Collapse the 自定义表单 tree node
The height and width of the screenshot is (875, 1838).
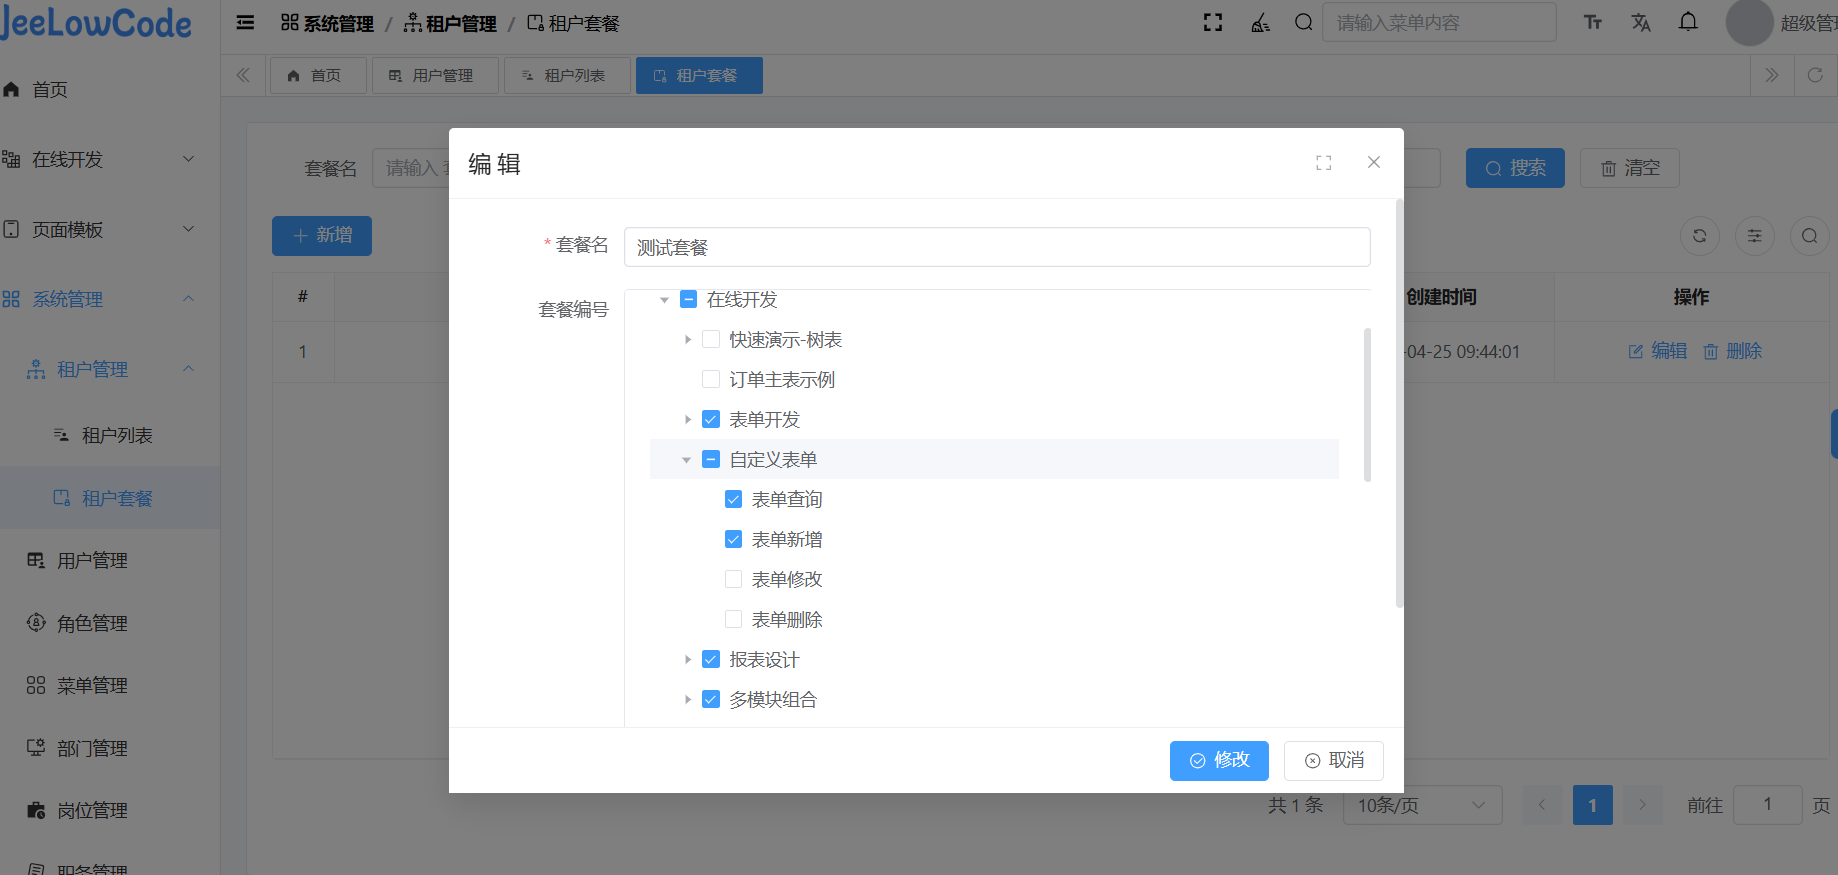(x=687, y=460)
